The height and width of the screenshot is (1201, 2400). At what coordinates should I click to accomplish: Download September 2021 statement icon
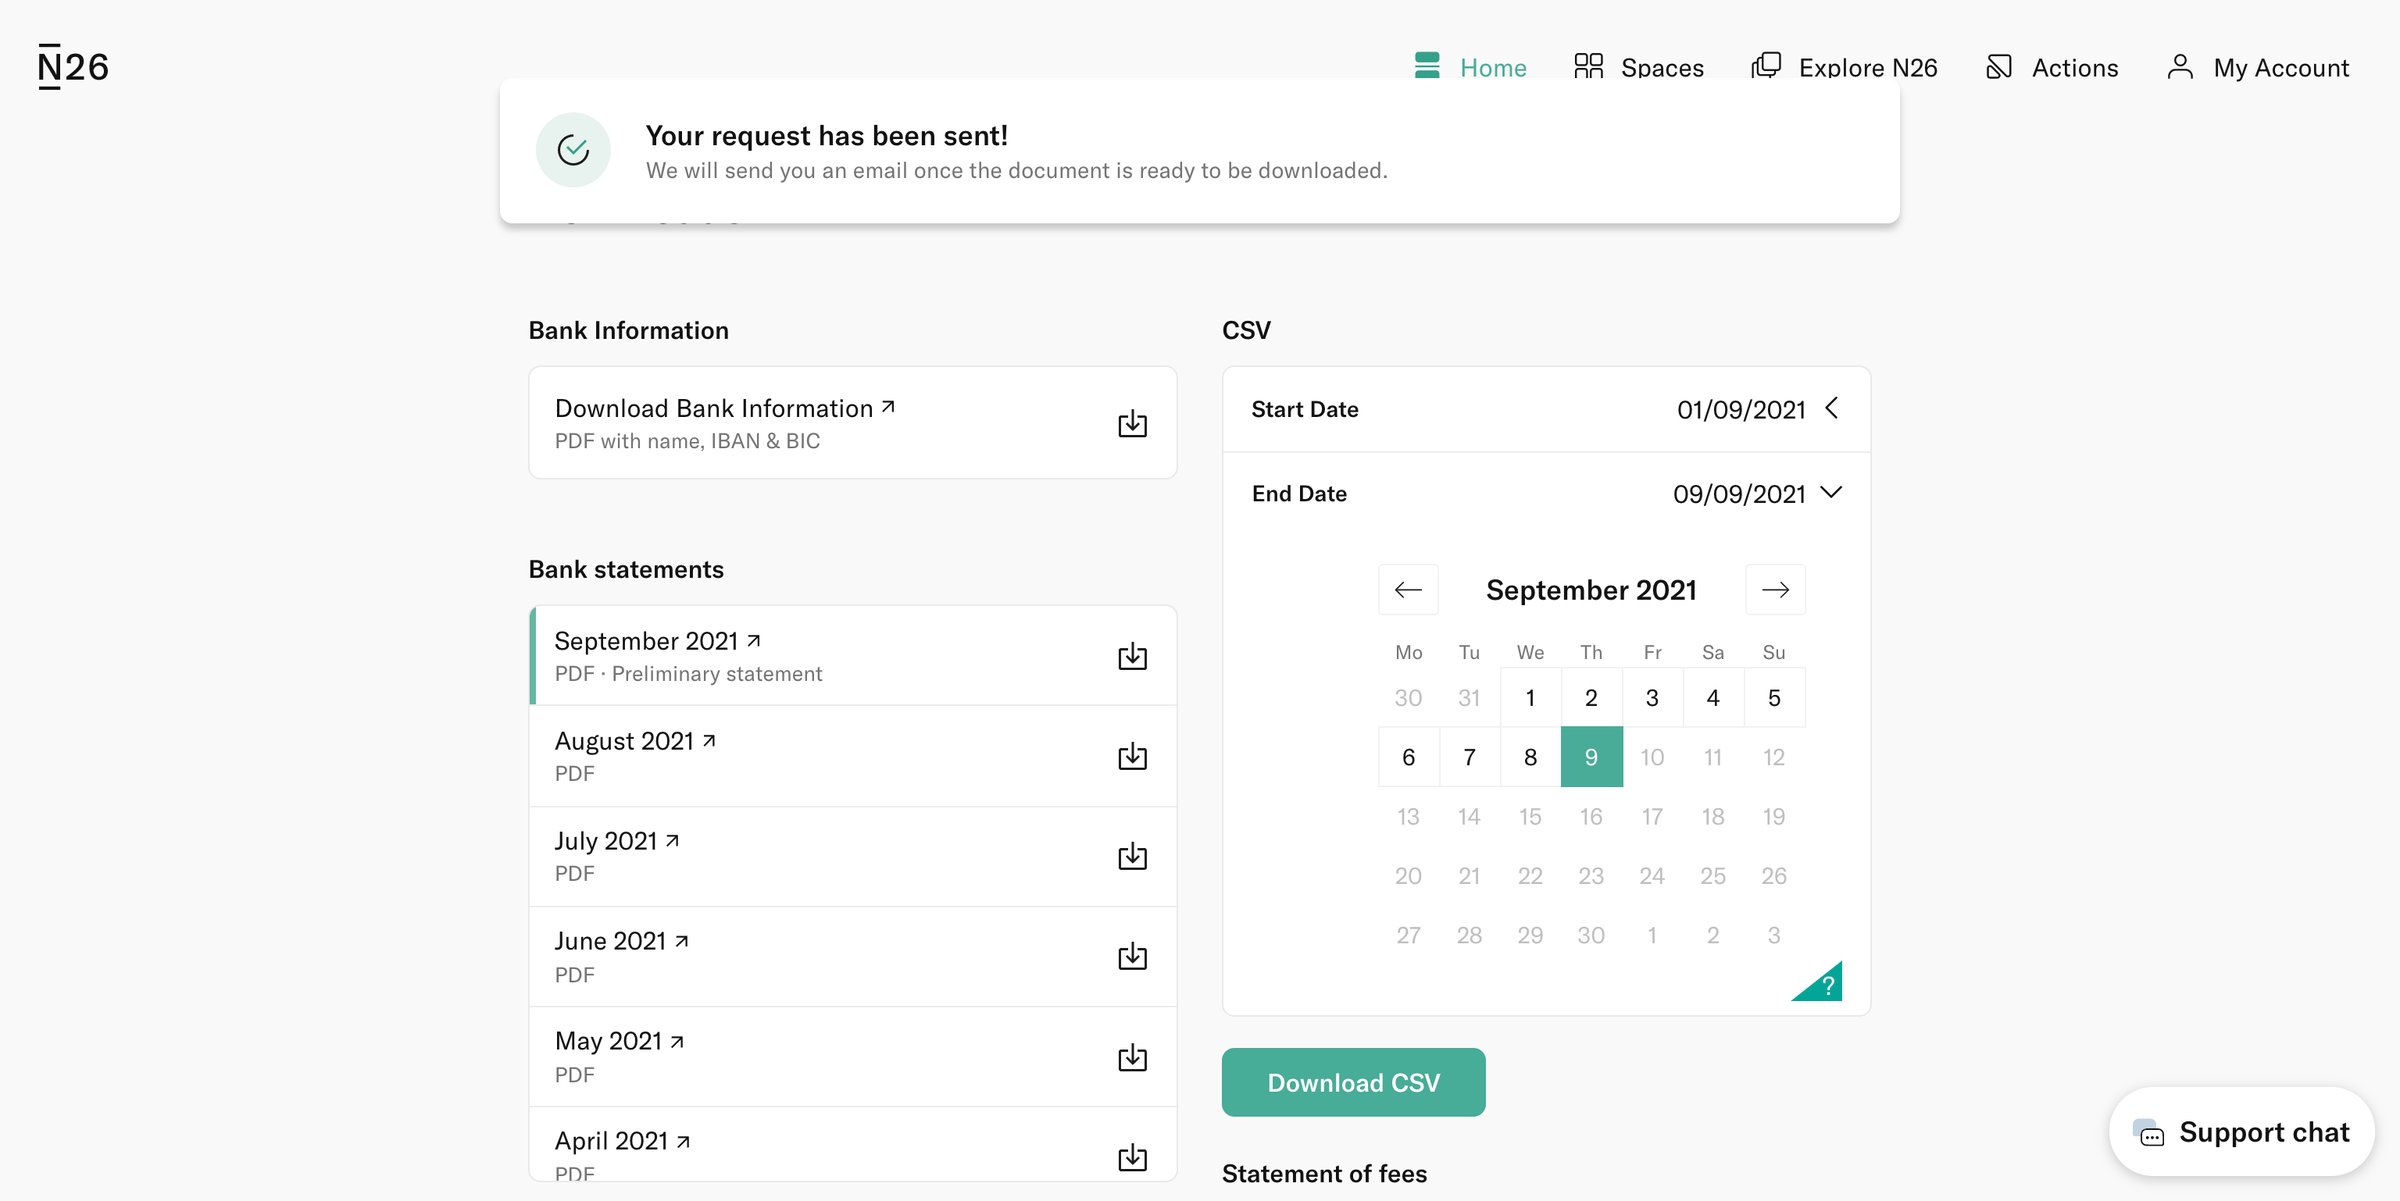1132,657
